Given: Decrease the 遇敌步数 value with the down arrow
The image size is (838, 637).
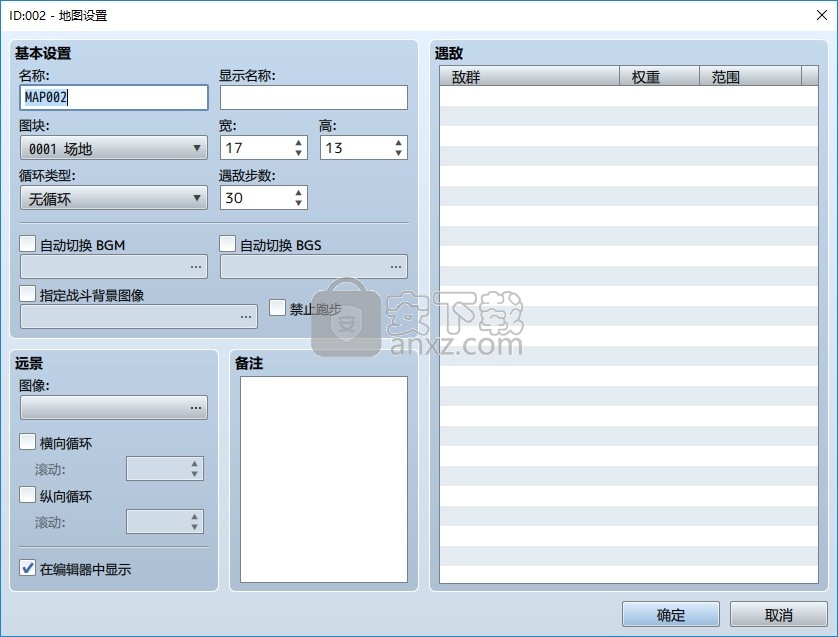Looking at the screenshot, I should (x=298, y=204).
